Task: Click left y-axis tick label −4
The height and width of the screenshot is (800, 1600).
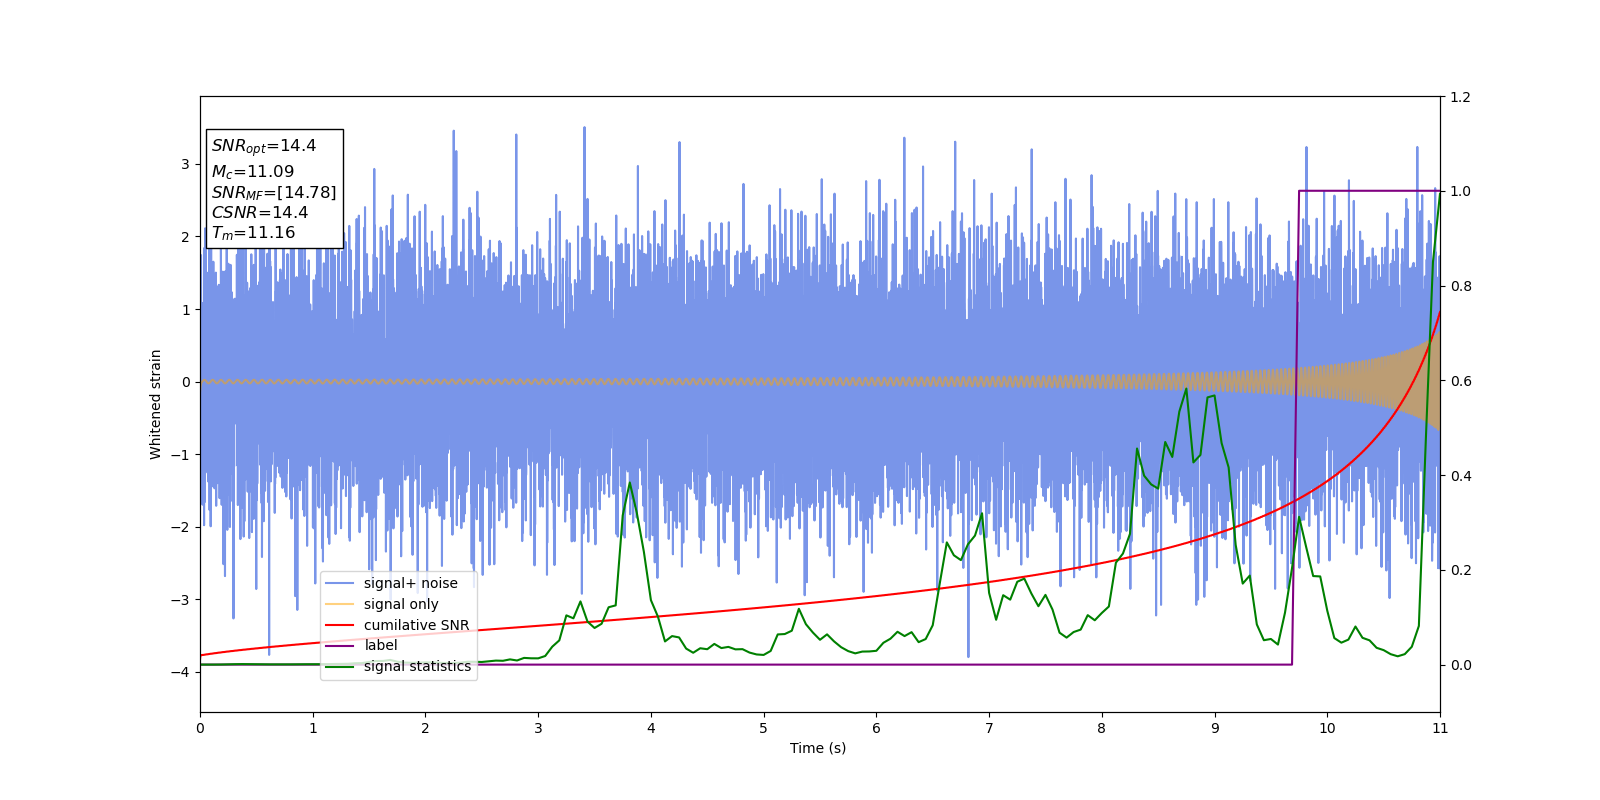Action: point(180,672)
